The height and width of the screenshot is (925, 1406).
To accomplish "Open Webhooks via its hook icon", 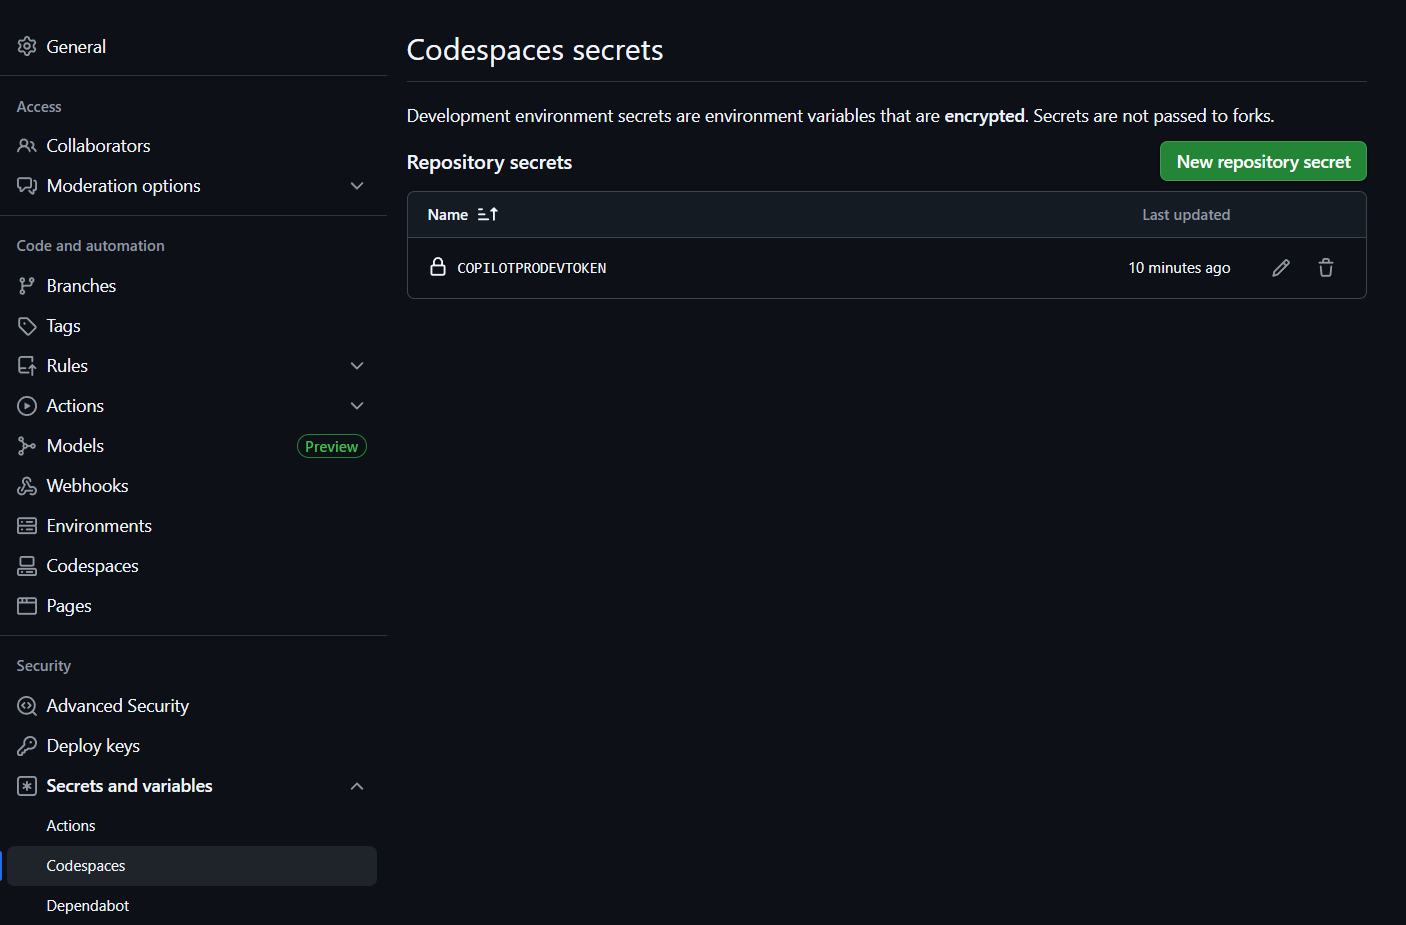I will tap(26, 485).
